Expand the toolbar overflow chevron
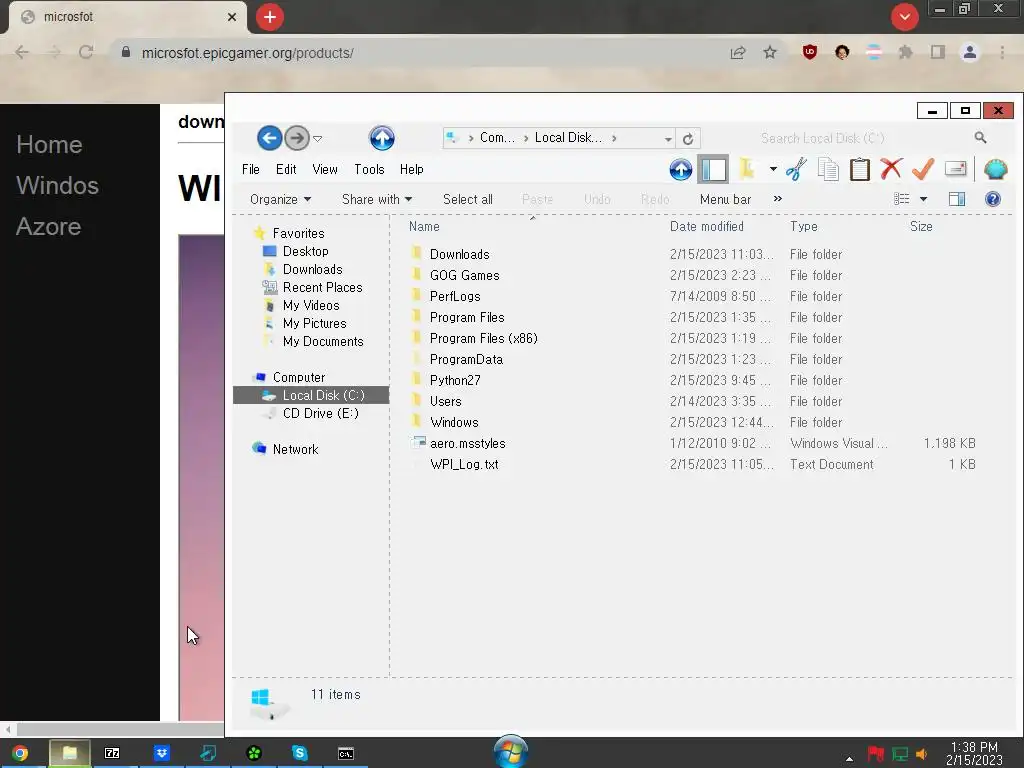Screen dimensions: 1024x768 [x=777, y=199]
